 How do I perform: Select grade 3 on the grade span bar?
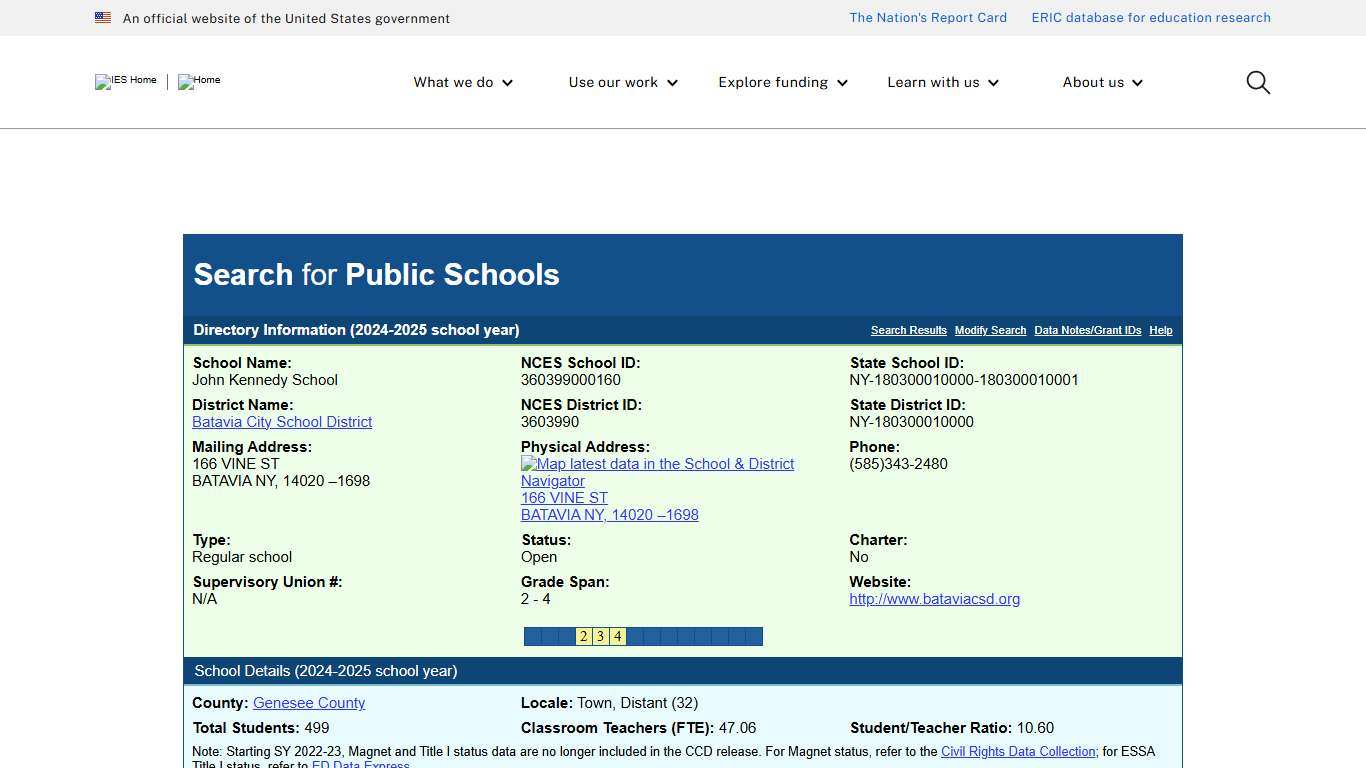[600, 636]
